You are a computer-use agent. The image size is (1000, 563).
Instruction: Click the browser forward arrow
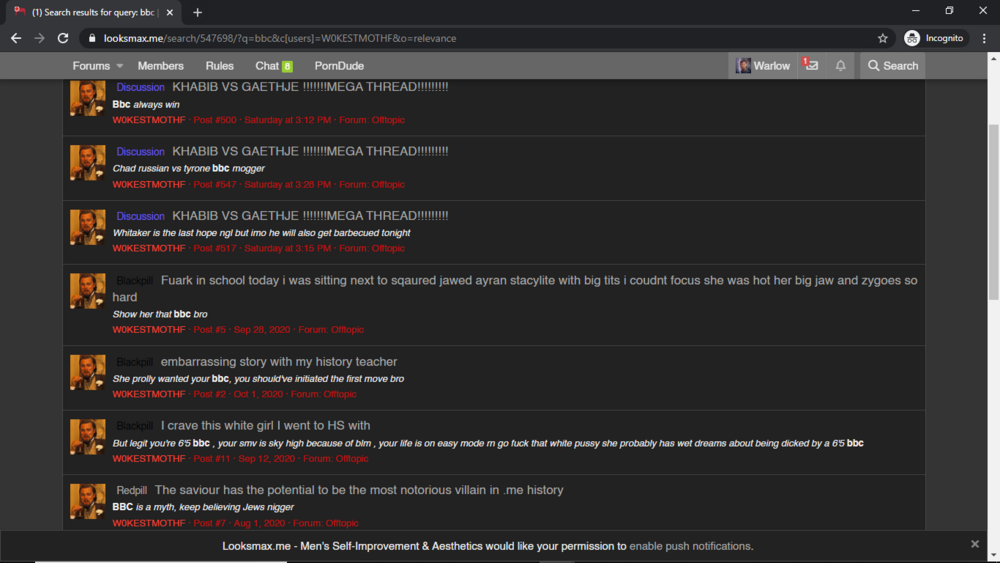[40, 38]
